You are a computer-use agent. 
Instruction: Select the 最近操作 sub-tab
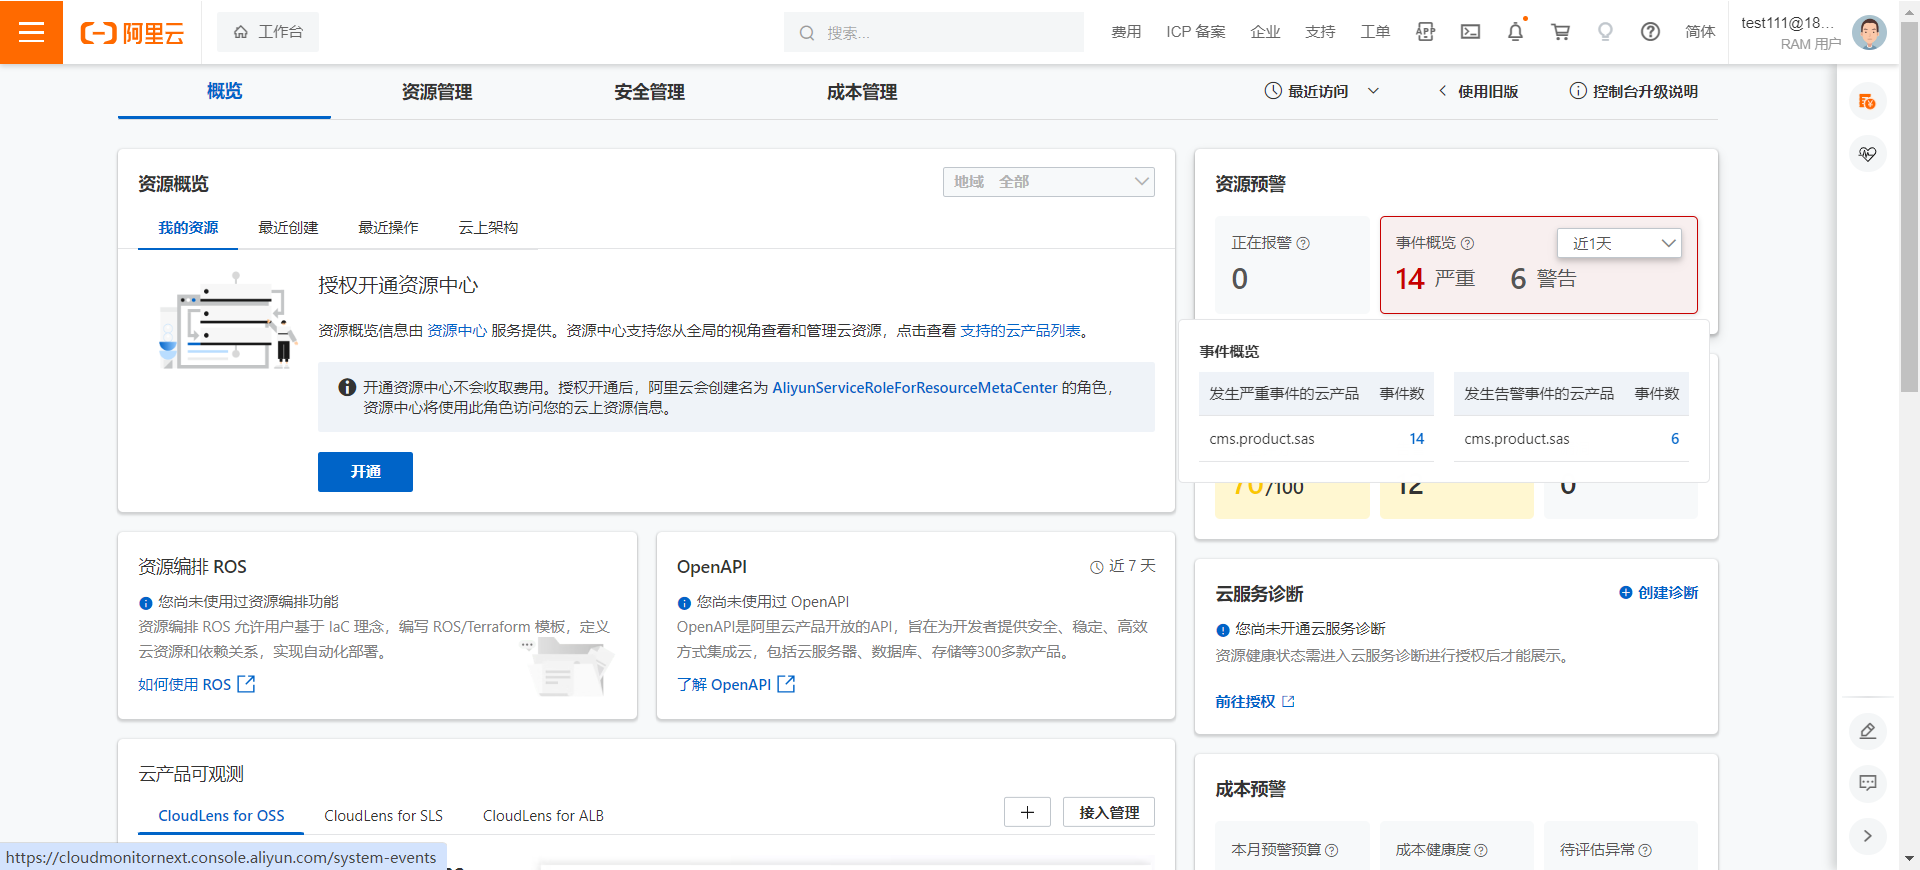pyautogui.click(x=388, y=228)
